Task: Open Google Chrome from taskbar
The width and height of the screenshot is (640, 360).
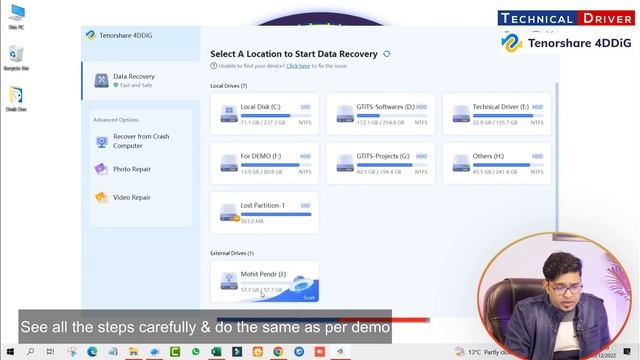Action: 278,351
